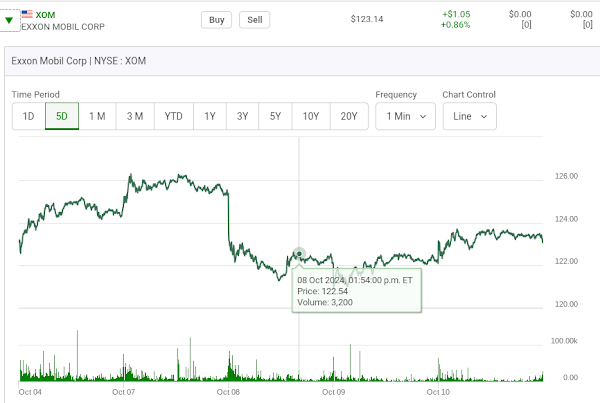Select the 10Y time period
This screenshot has width=600, height=403.
tap(311, 116)
